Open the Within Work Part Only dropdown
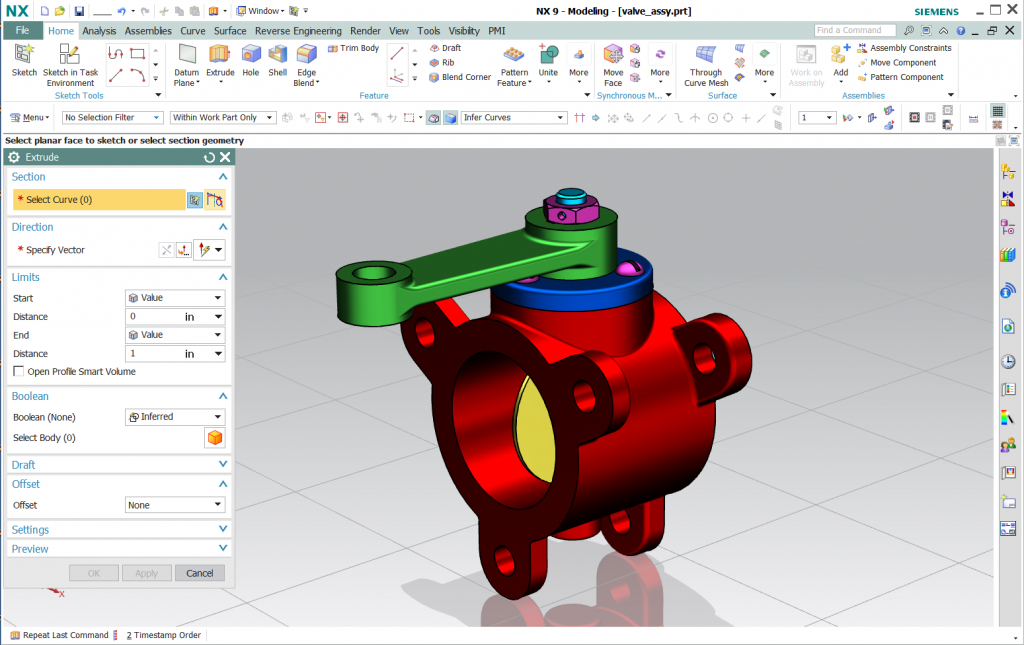1024x645 pixels. 223,118
